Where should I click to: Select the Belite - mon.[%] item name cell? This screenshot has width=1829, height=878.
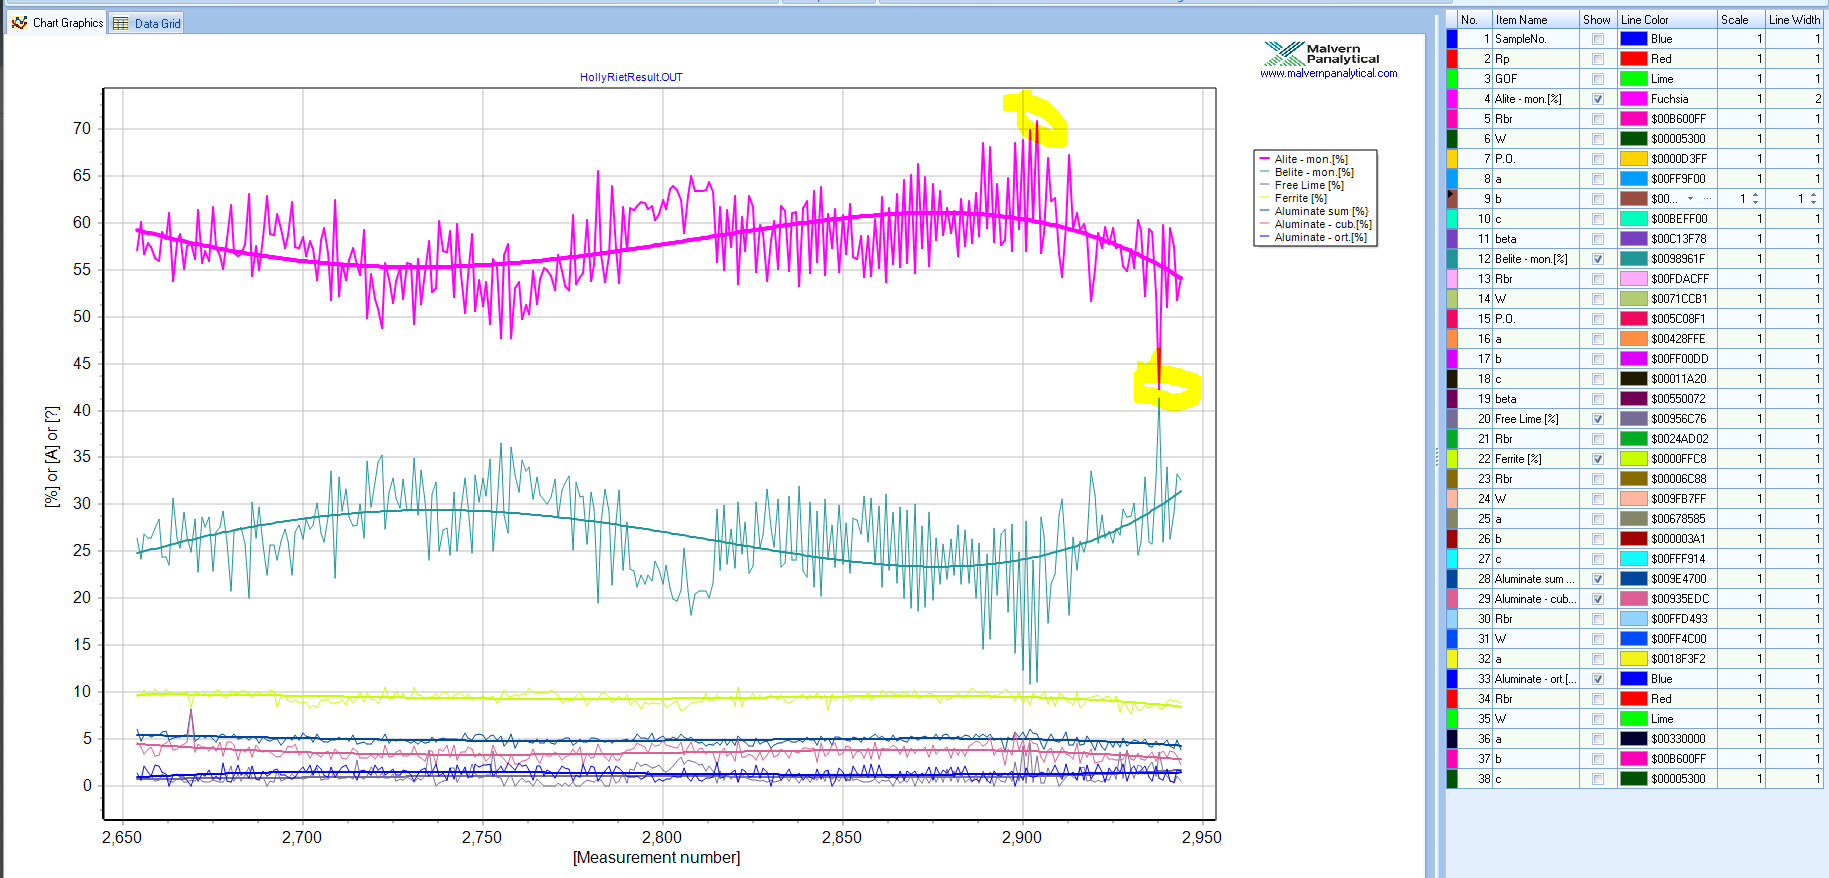[1536, 259]
